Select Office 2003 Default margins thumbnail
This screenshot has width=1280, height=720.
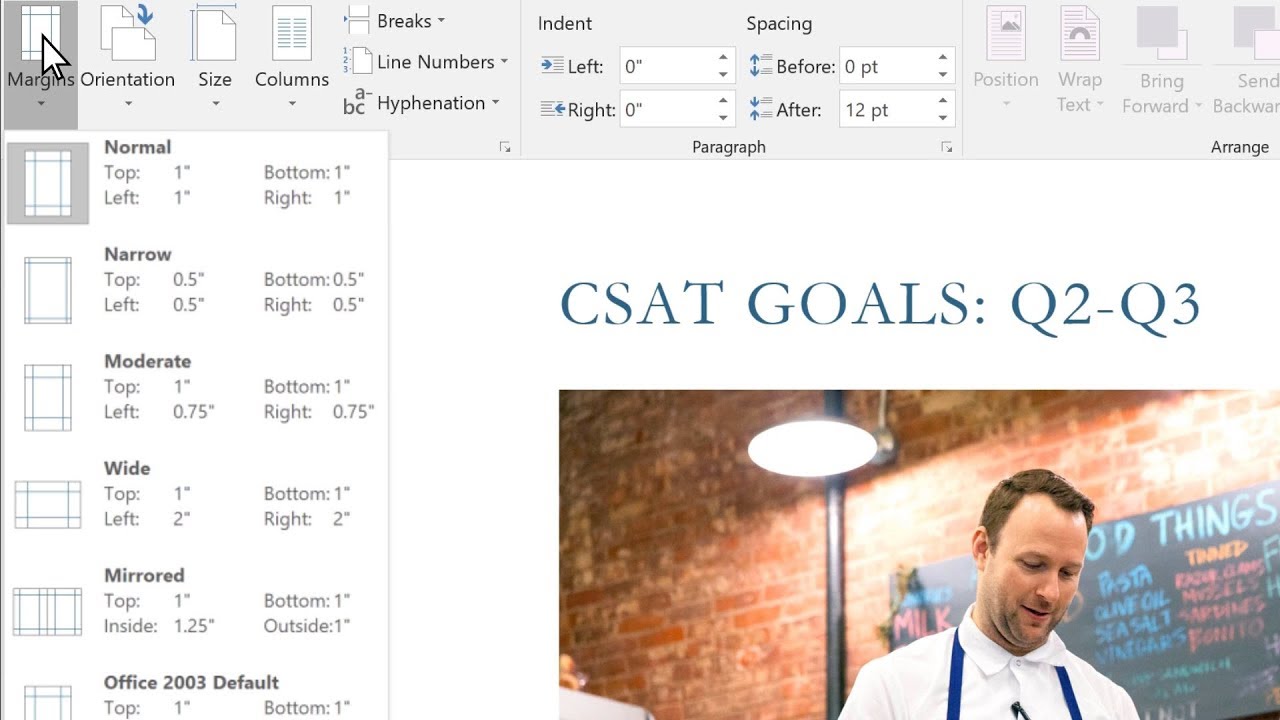coord(48,702)
